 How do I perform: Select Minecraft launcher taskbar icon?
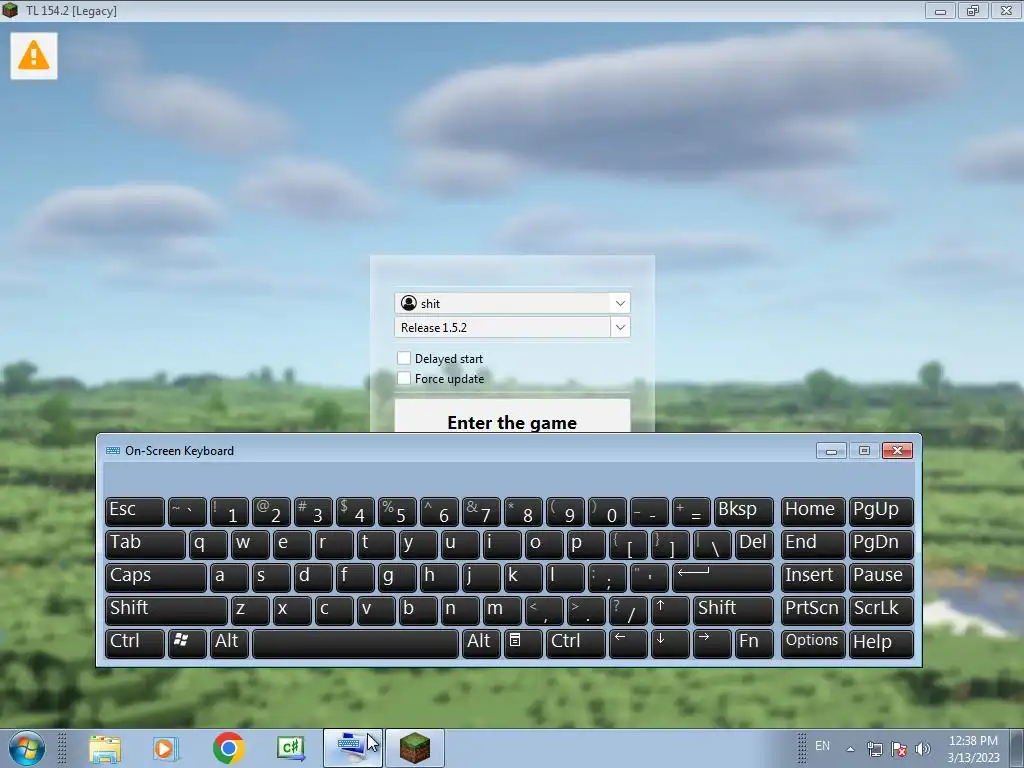coord(415,748)
